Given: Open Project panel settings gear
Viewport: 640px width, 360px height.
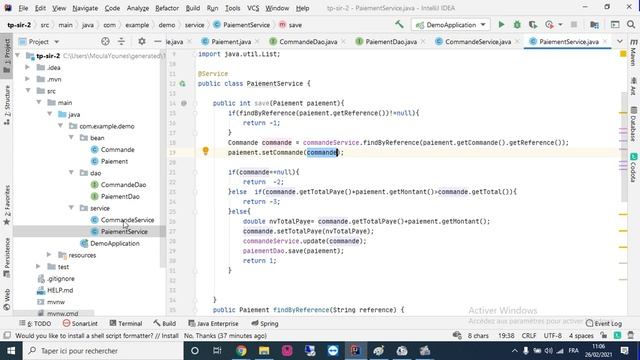Looking at the screenshot, I should [x=142, y=41].
